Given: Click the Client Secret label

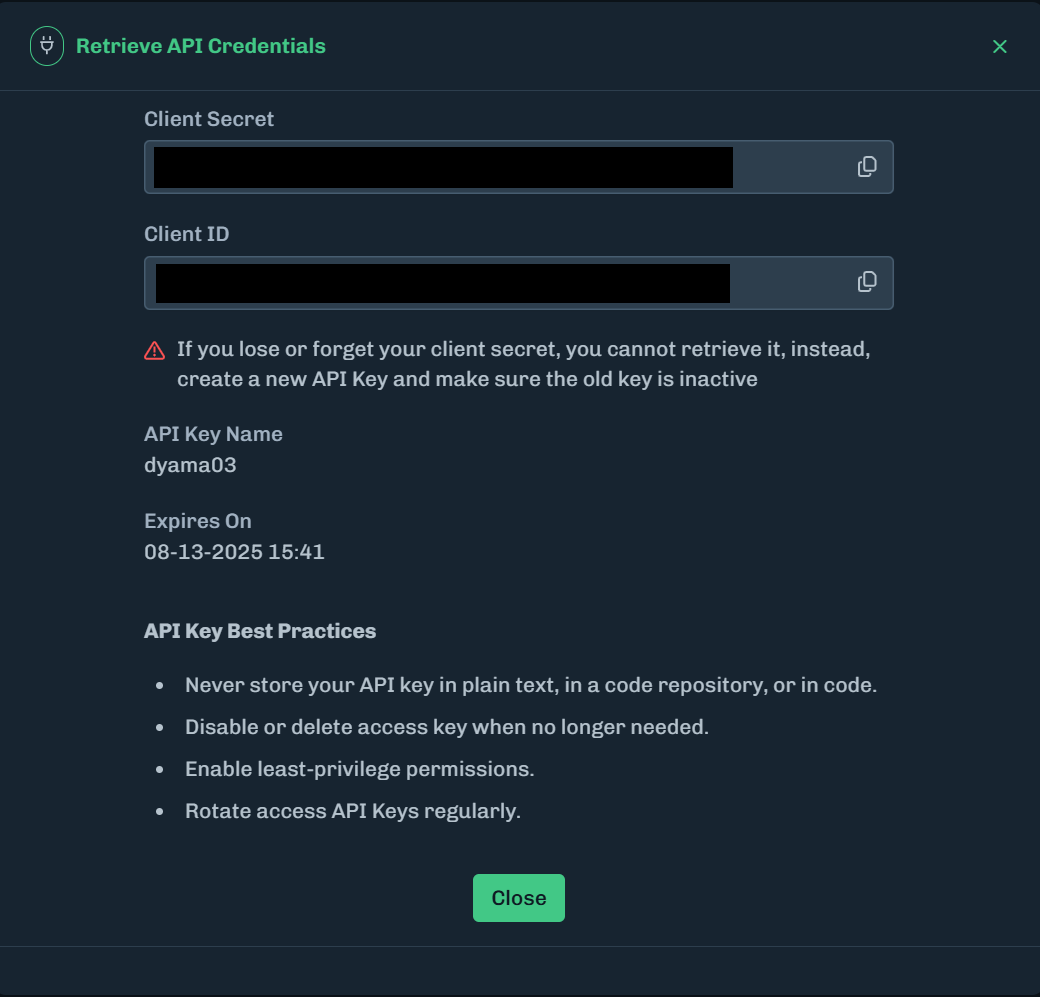Looking at the screenshot, I should [209, 119].
